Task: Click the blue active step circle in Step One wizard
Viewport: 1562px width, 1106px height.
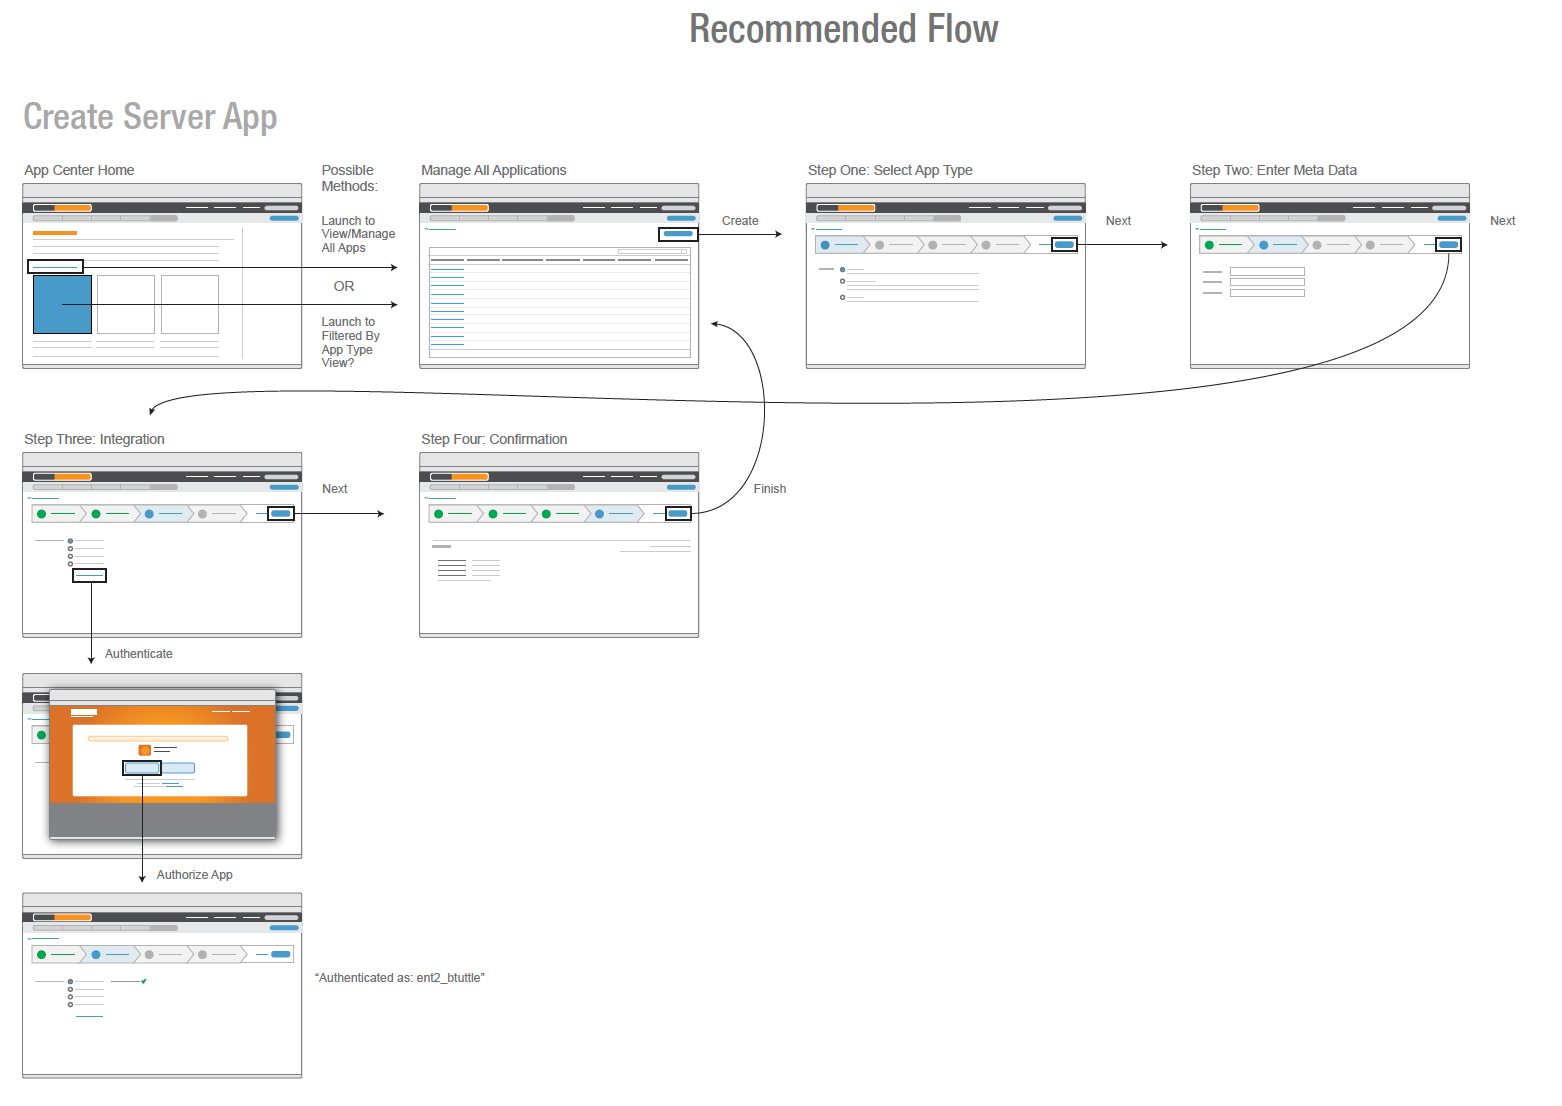Action: click(x=825, y=245)
